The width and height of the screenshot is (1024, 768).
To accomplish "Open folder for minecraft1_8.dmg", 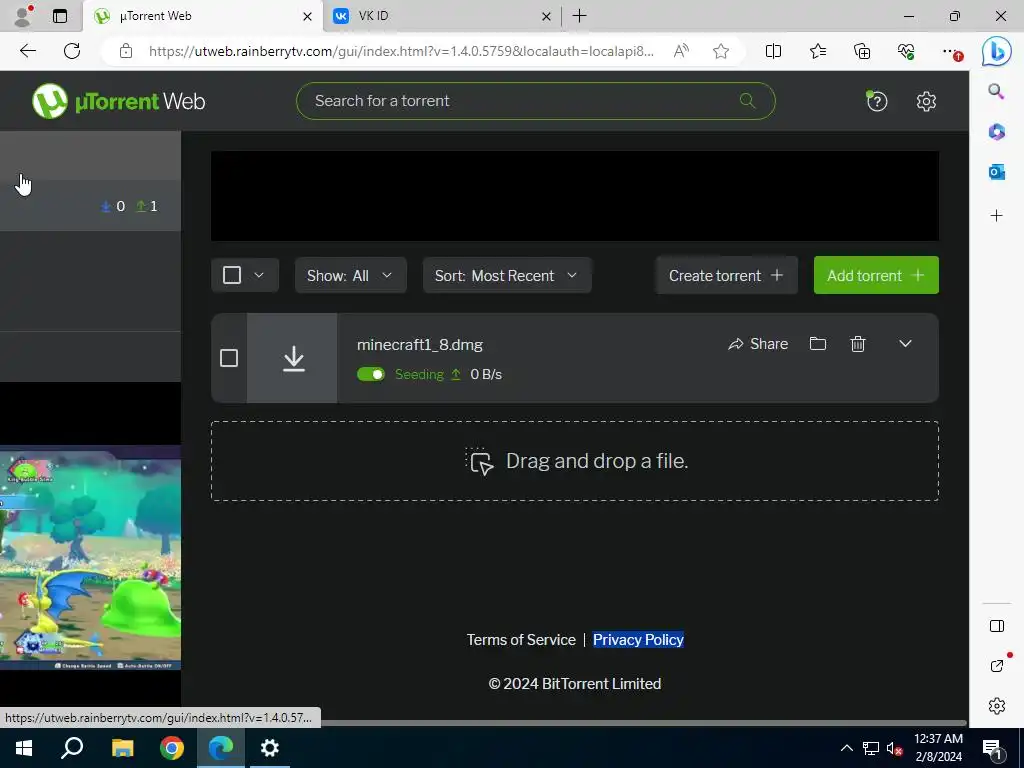I will (x=818, y=344).
